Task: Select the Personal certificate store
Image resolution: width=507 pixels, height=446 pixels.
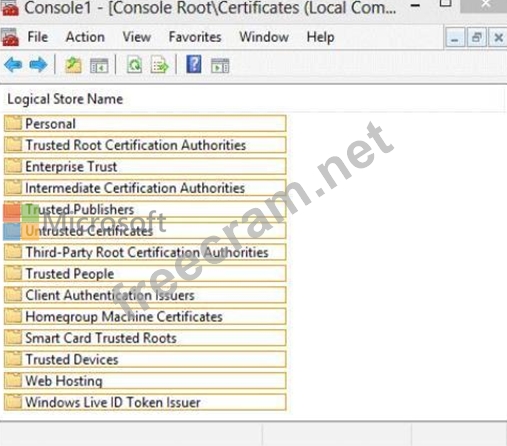Action: [145, 124]
